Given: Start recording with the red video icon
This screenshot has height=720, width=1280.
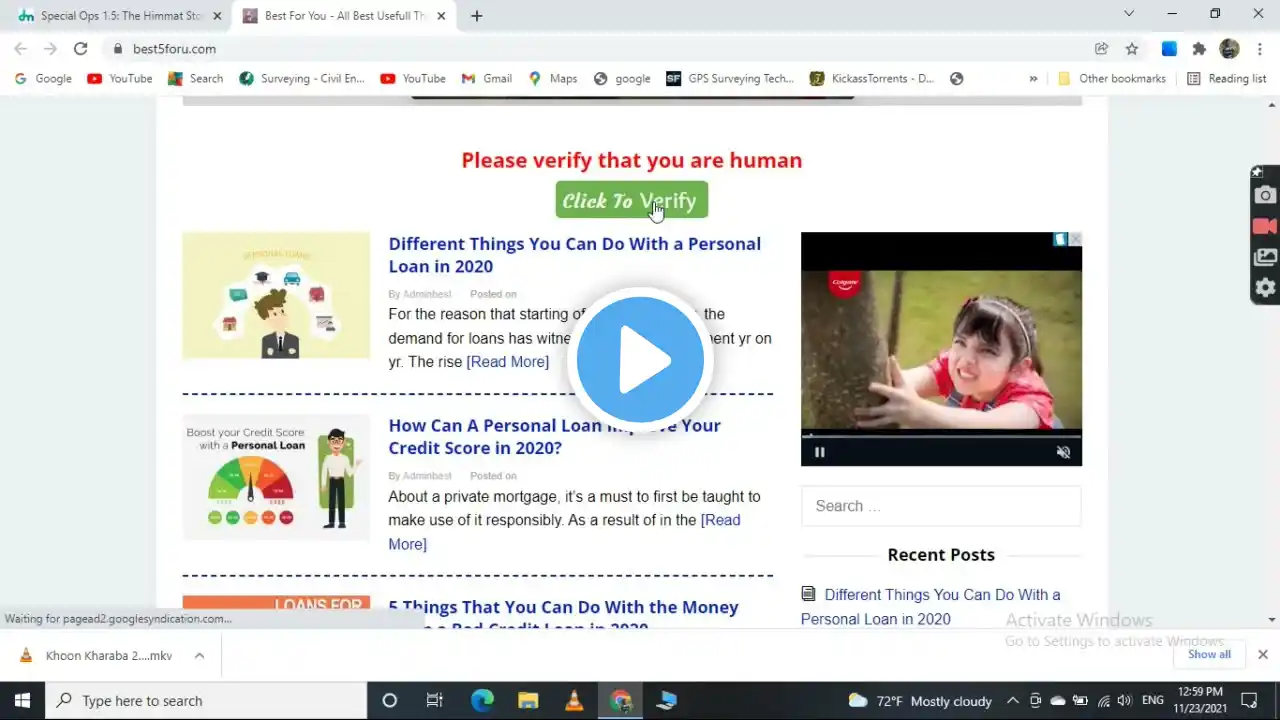Looking at the screenshot, I should 1265,226.
